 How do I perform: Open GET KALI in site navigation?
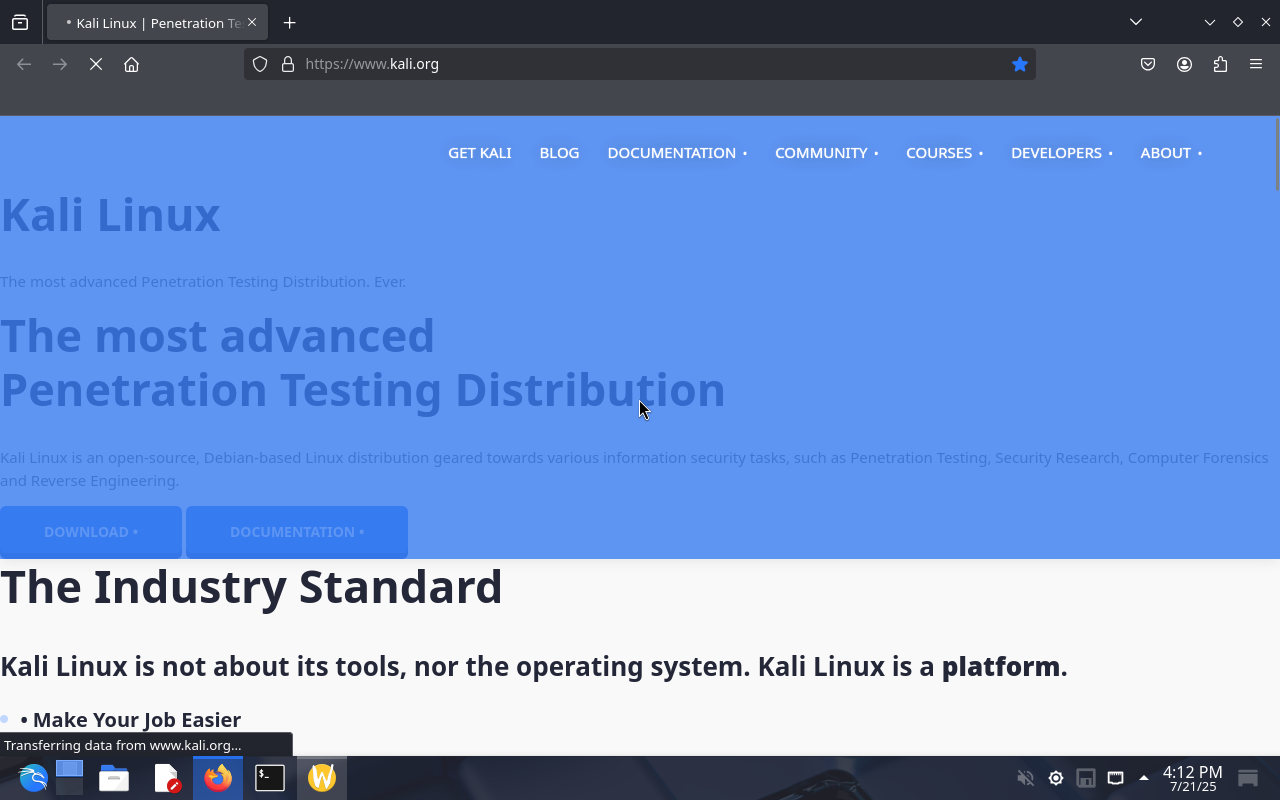point(479,153)
